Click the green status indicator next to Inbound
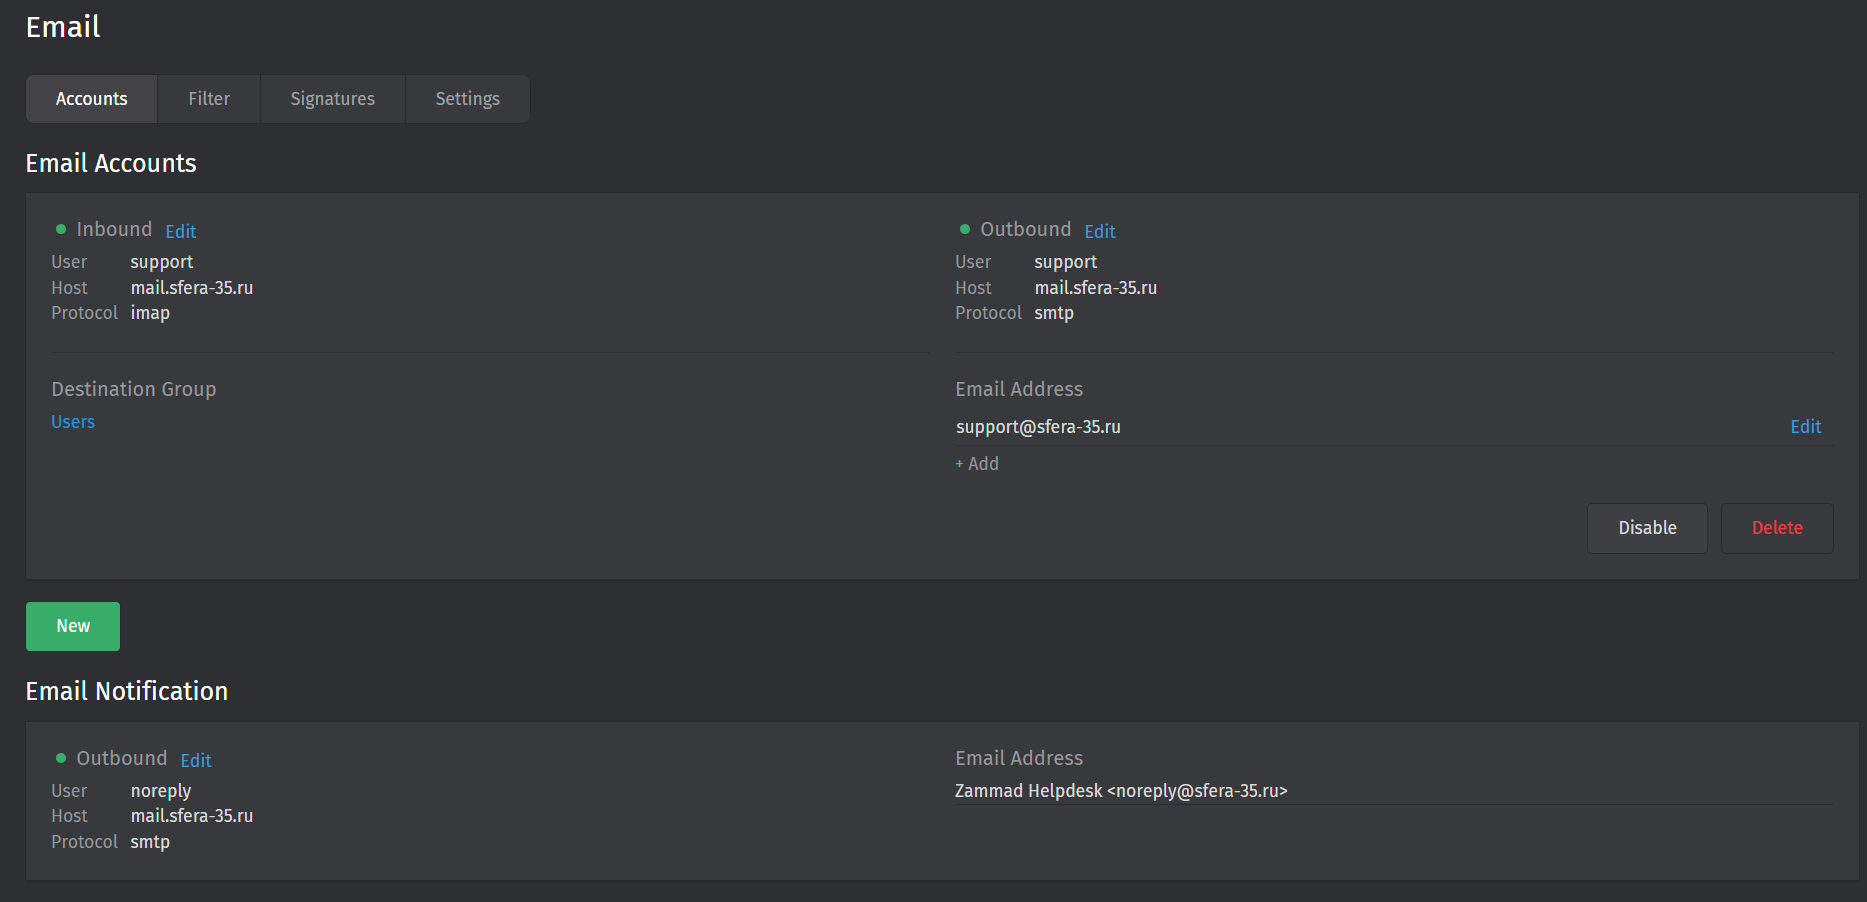 (60, 229)
